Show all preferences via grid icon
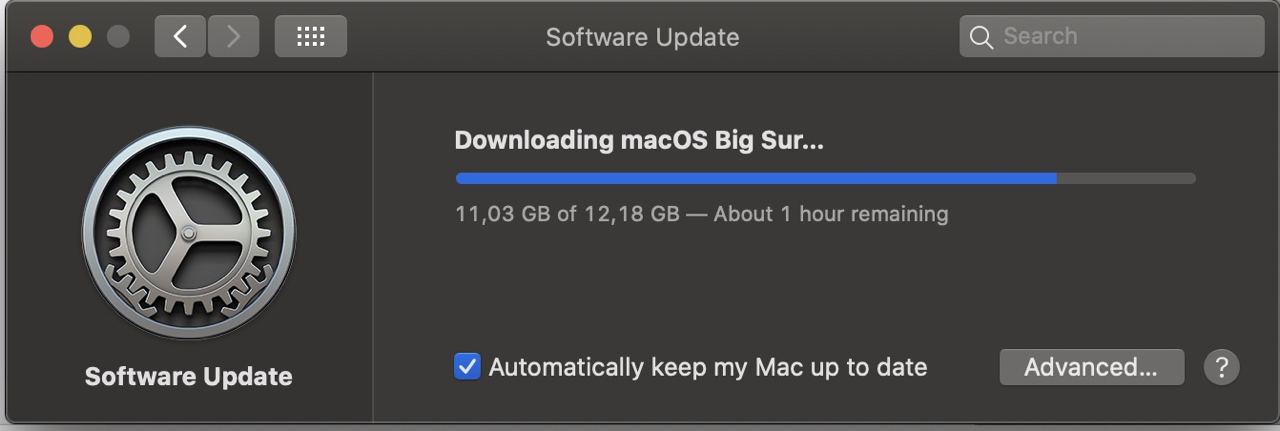This screenshot has width=1280, height=431. tap(311, 37)
